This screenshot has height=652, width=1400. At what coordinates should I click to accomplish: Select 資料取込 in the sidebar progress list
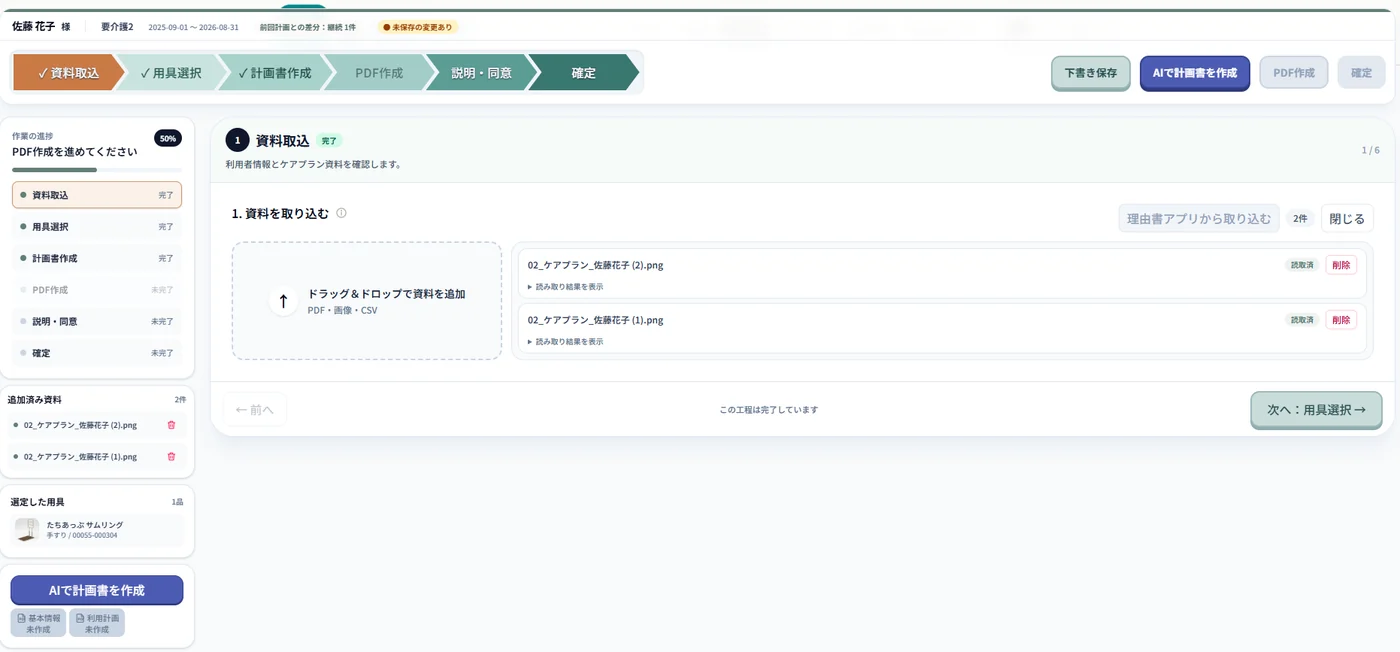(x=97, y=195)
